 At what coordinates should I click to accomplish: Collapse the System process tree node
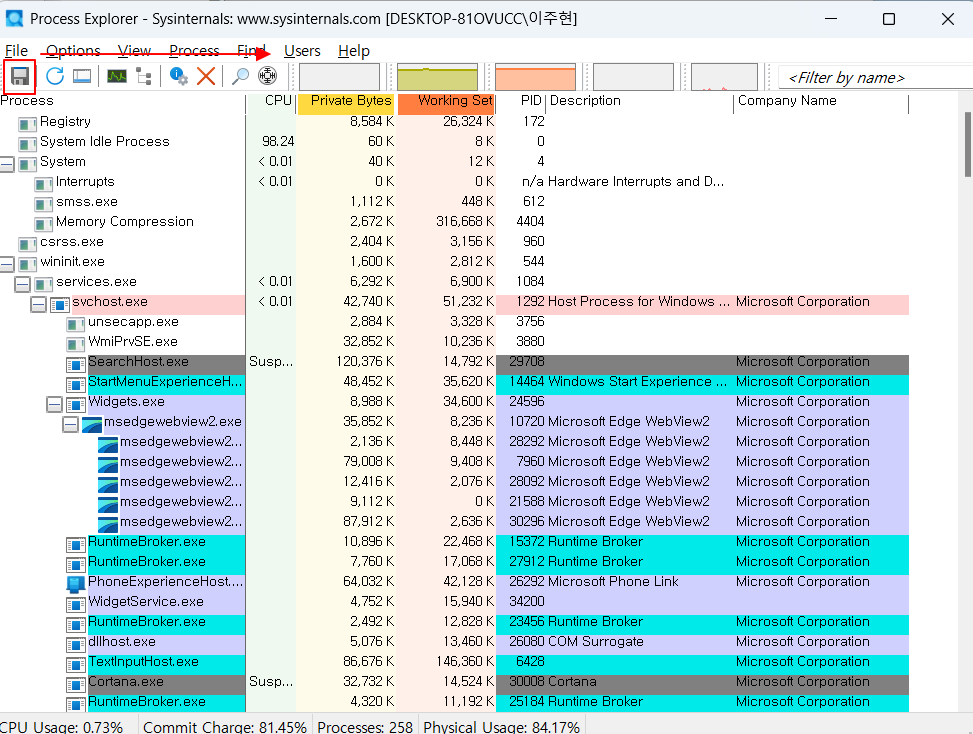click(7, 164)
